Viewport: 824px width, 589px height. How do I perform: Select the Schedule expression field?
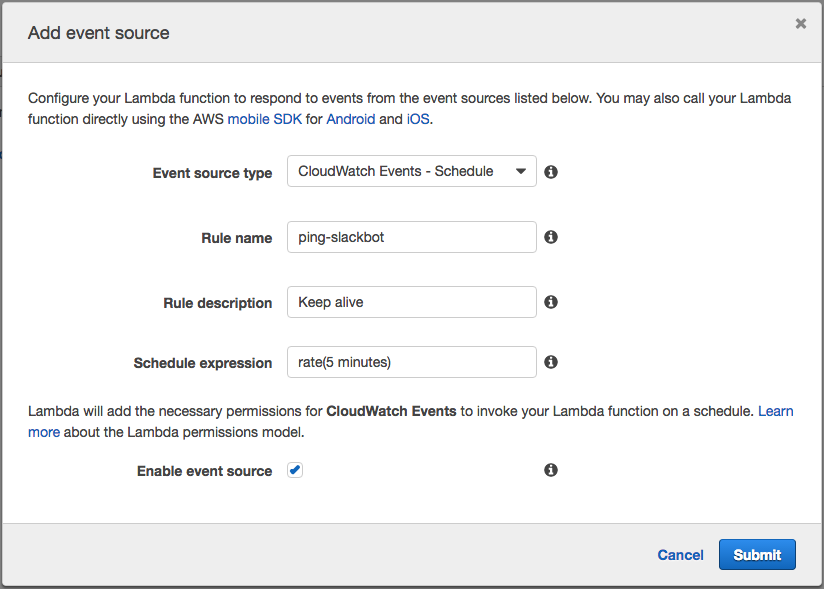click(x=411, y=362)
